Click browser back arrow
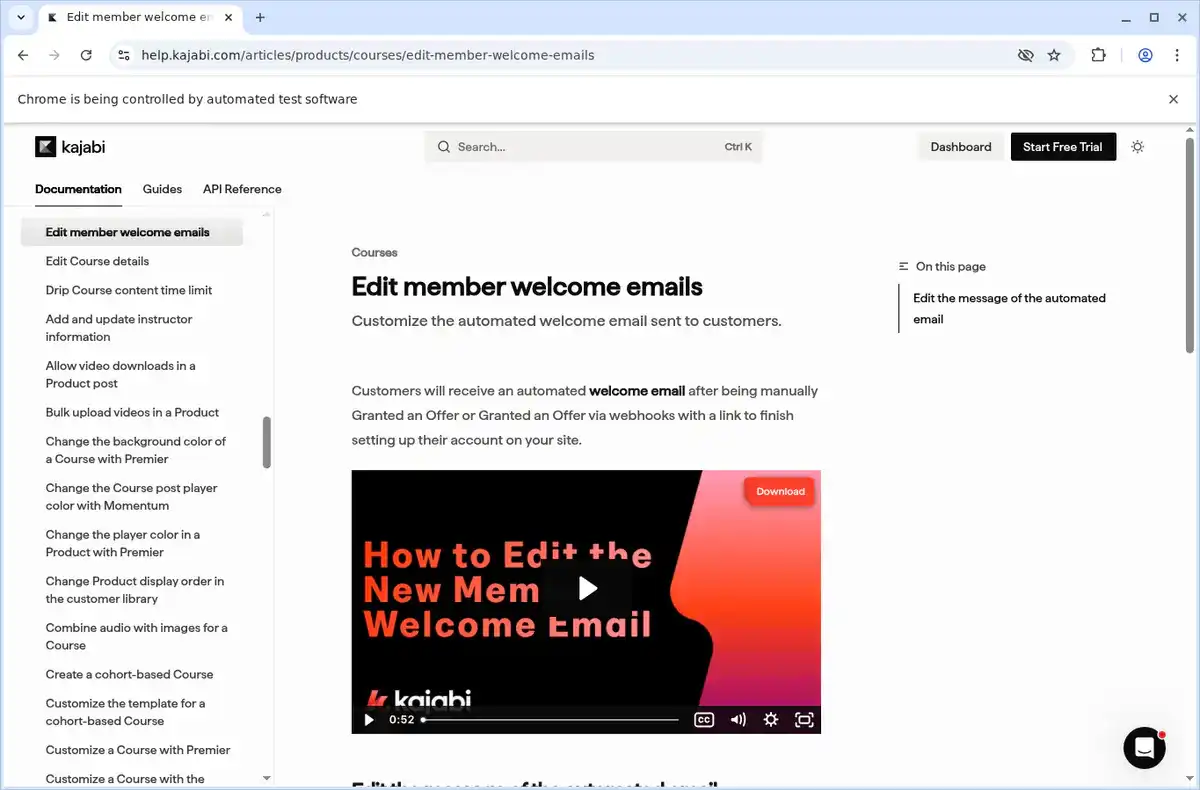Image resolution: width=1200 pixels, height=790 pixels. tap(23, 55)
